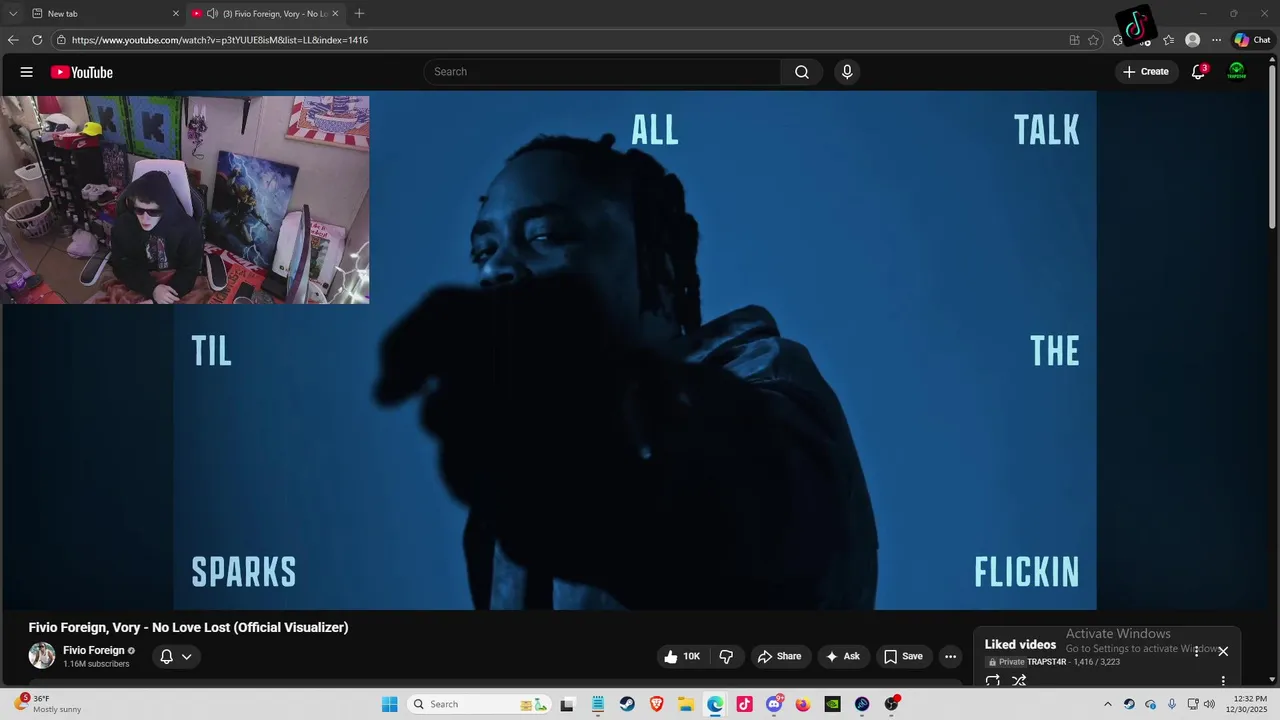Screen dimensions: 1280x720
Task: Switch to the New tab browser tab
Action: (x=104, y=13)
